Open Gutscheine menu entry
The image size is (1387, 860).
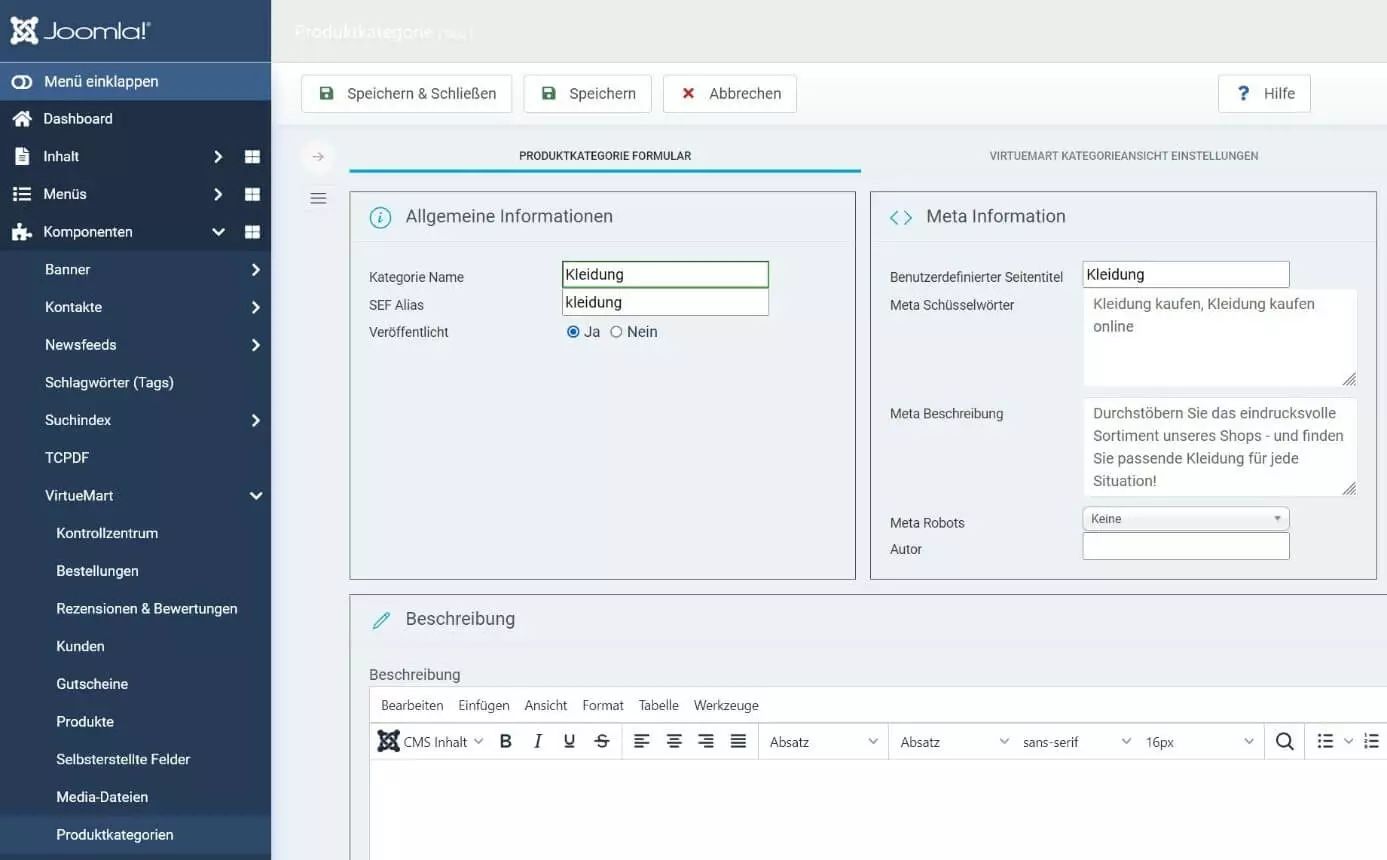92,684
